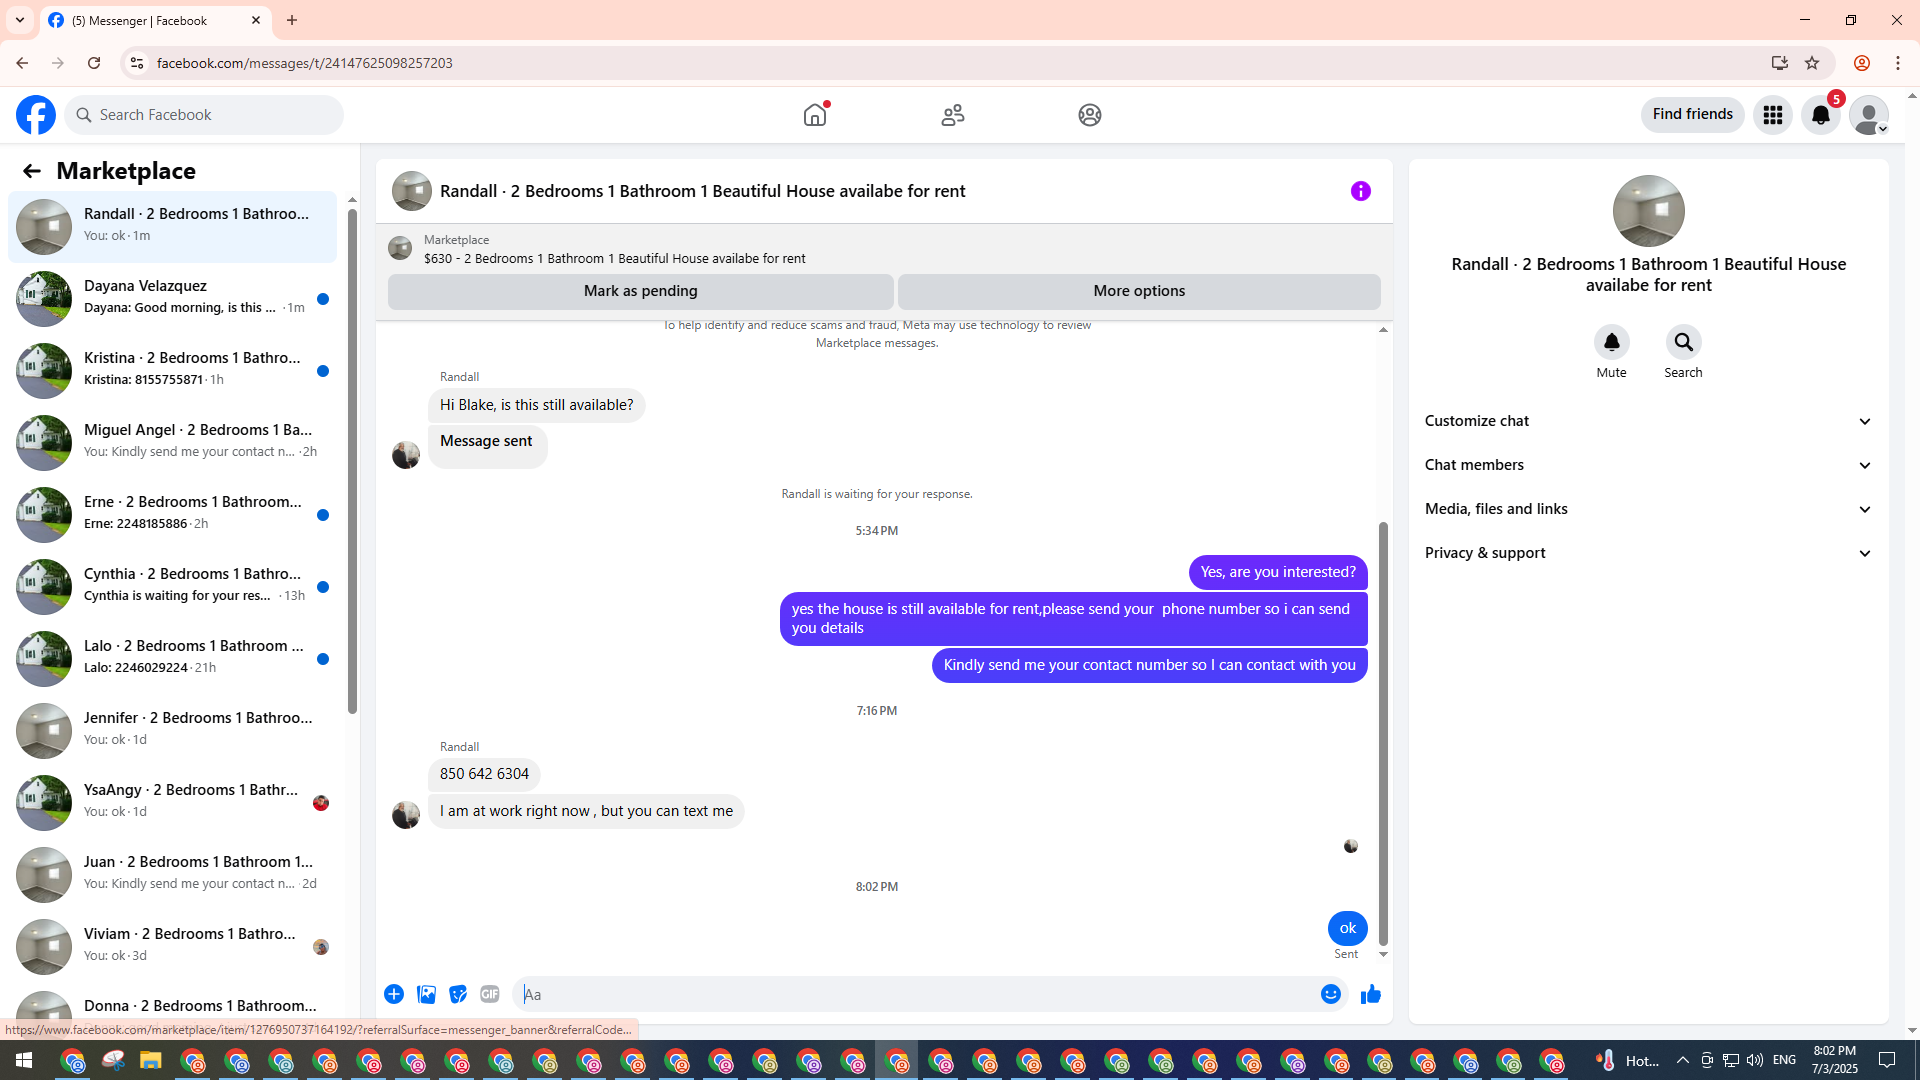Click the thumbs-up like send icon
Screen dimensions: 1920x1080
[x=1370, y=994]
